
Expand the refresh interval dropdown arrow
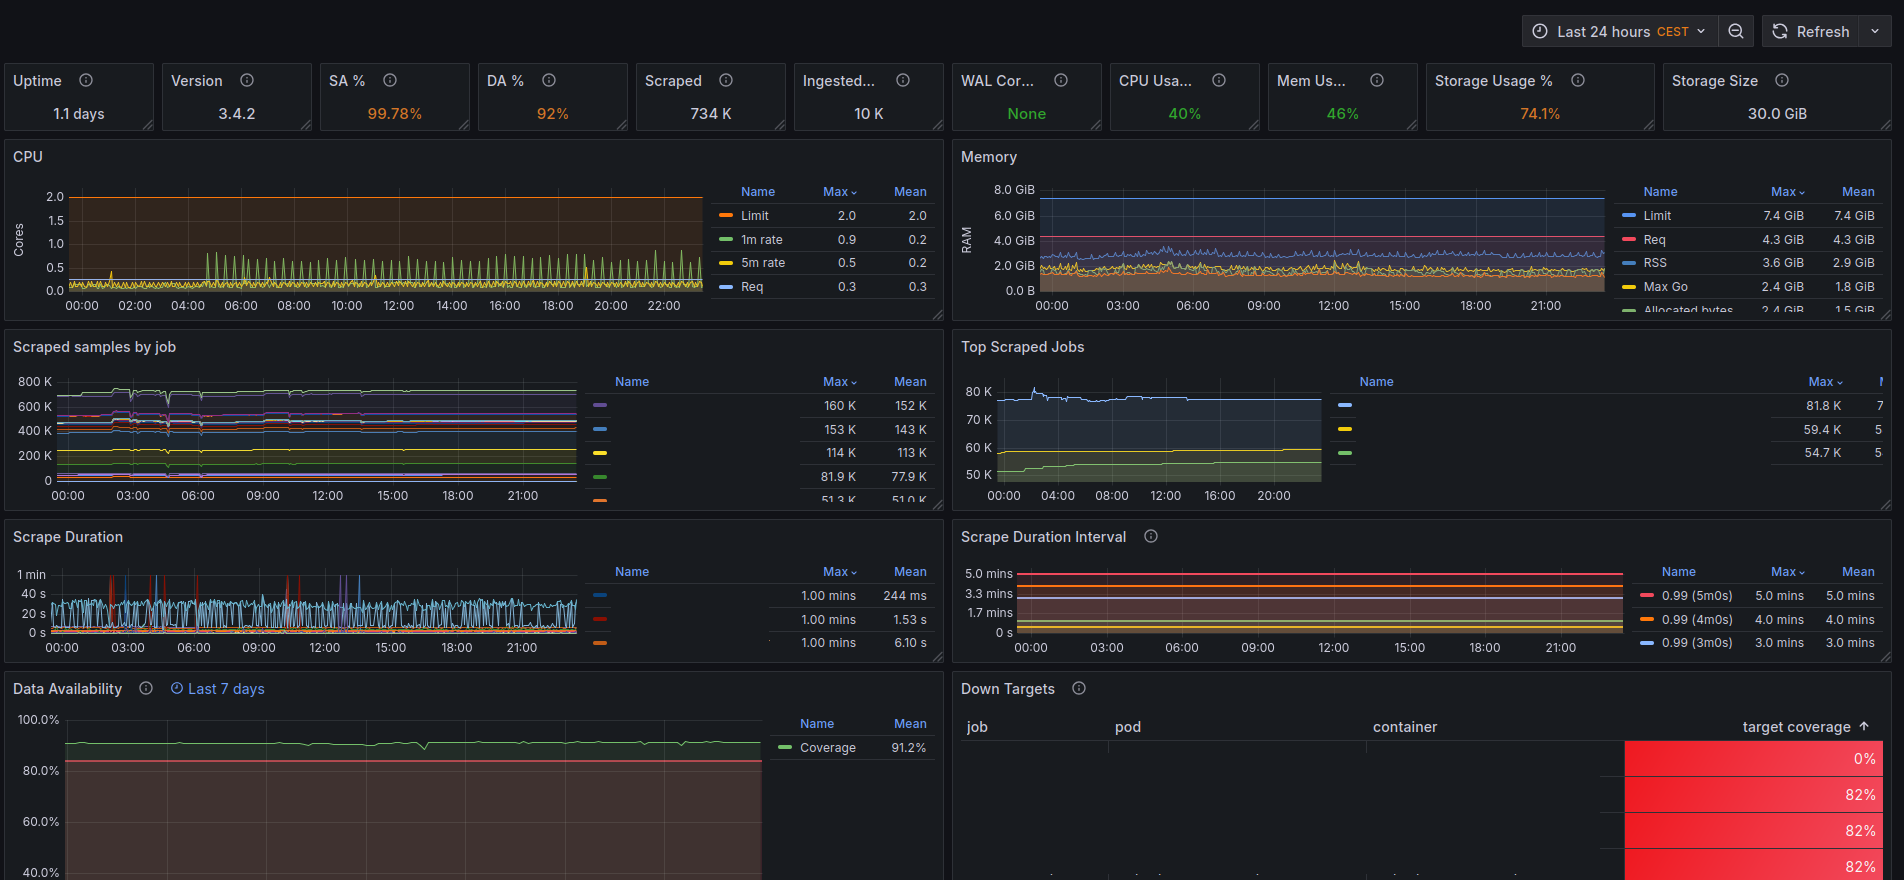(1875, 31)
